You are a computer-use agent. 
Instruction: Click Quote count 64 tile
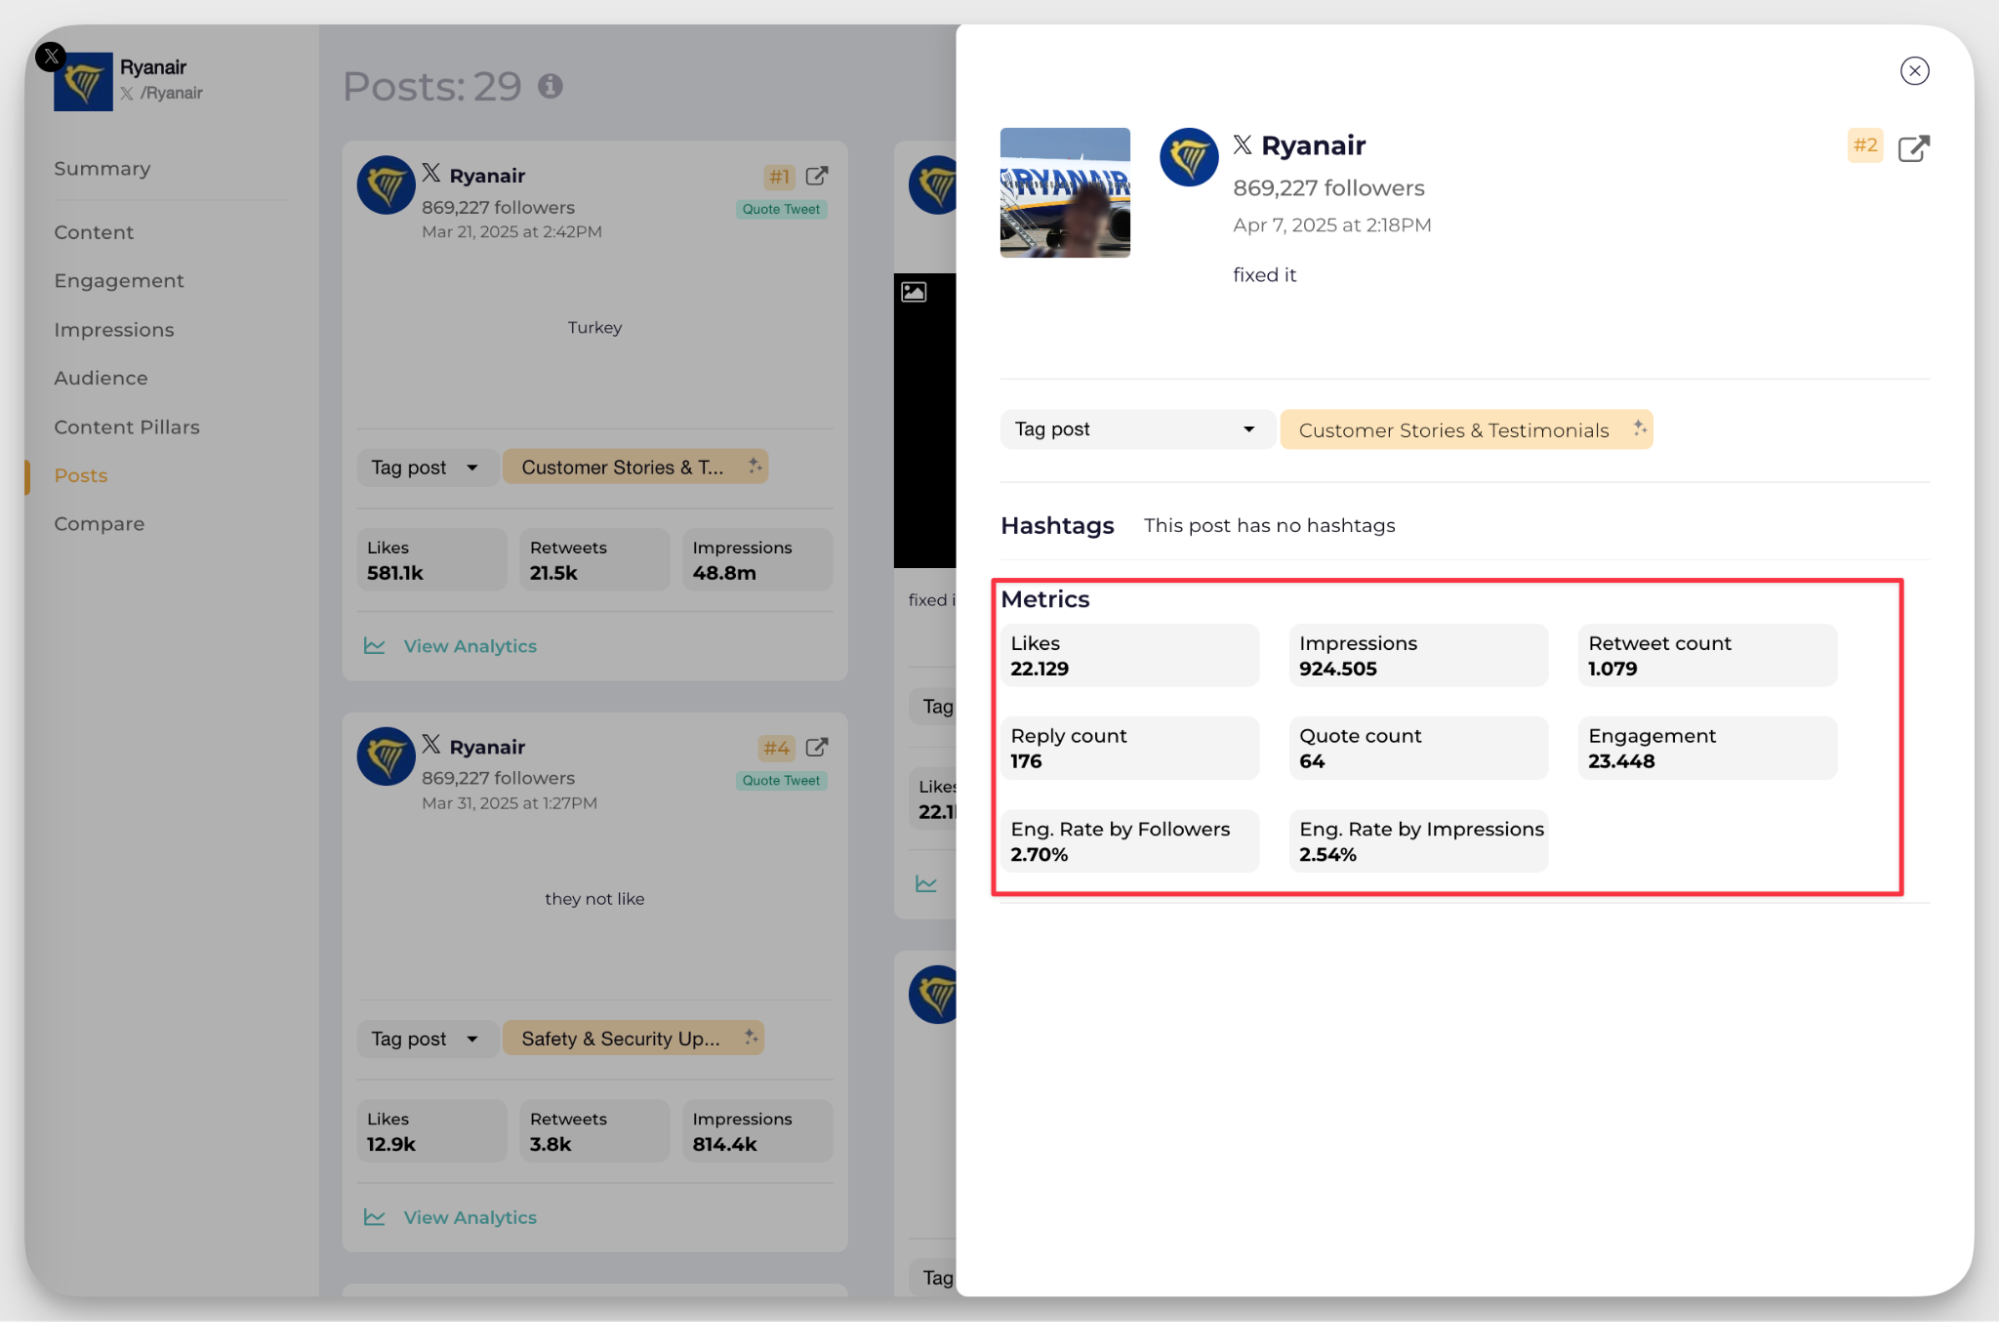tap(1418, 748)
